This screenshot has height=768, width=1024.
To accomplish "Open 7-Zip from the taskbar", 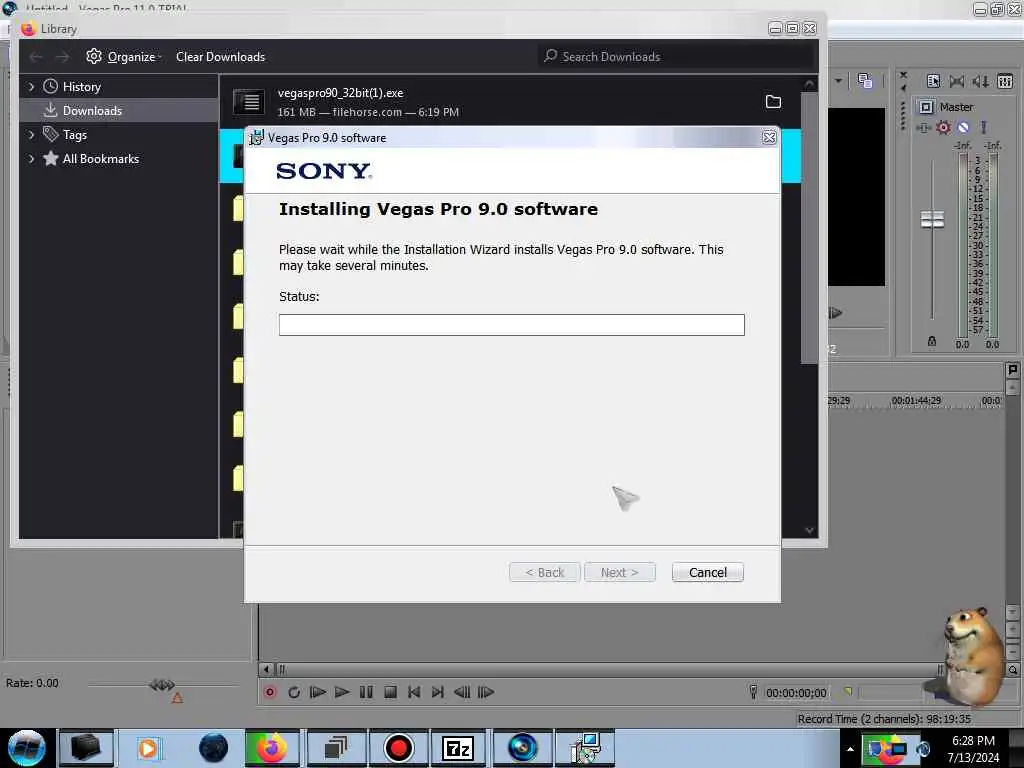I will click(x=458, y=748).
